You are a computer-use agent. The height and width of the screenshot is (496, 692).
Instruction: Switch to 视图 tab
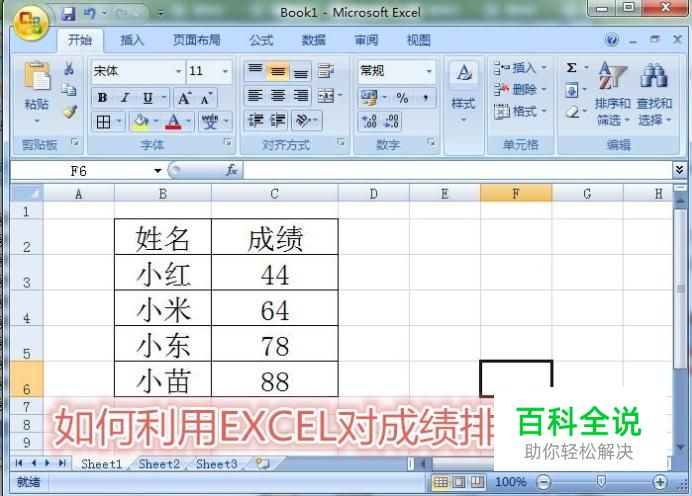pos(418,41)
